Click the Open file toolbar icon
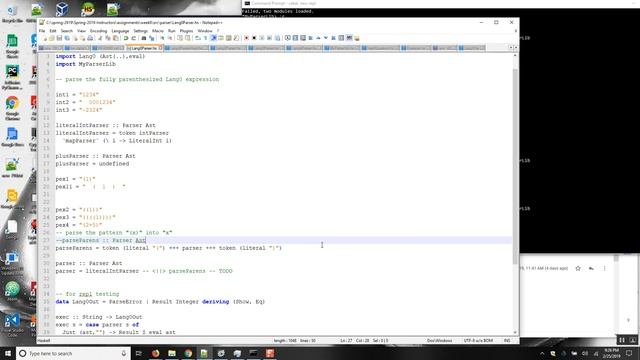 pos(51,38)
